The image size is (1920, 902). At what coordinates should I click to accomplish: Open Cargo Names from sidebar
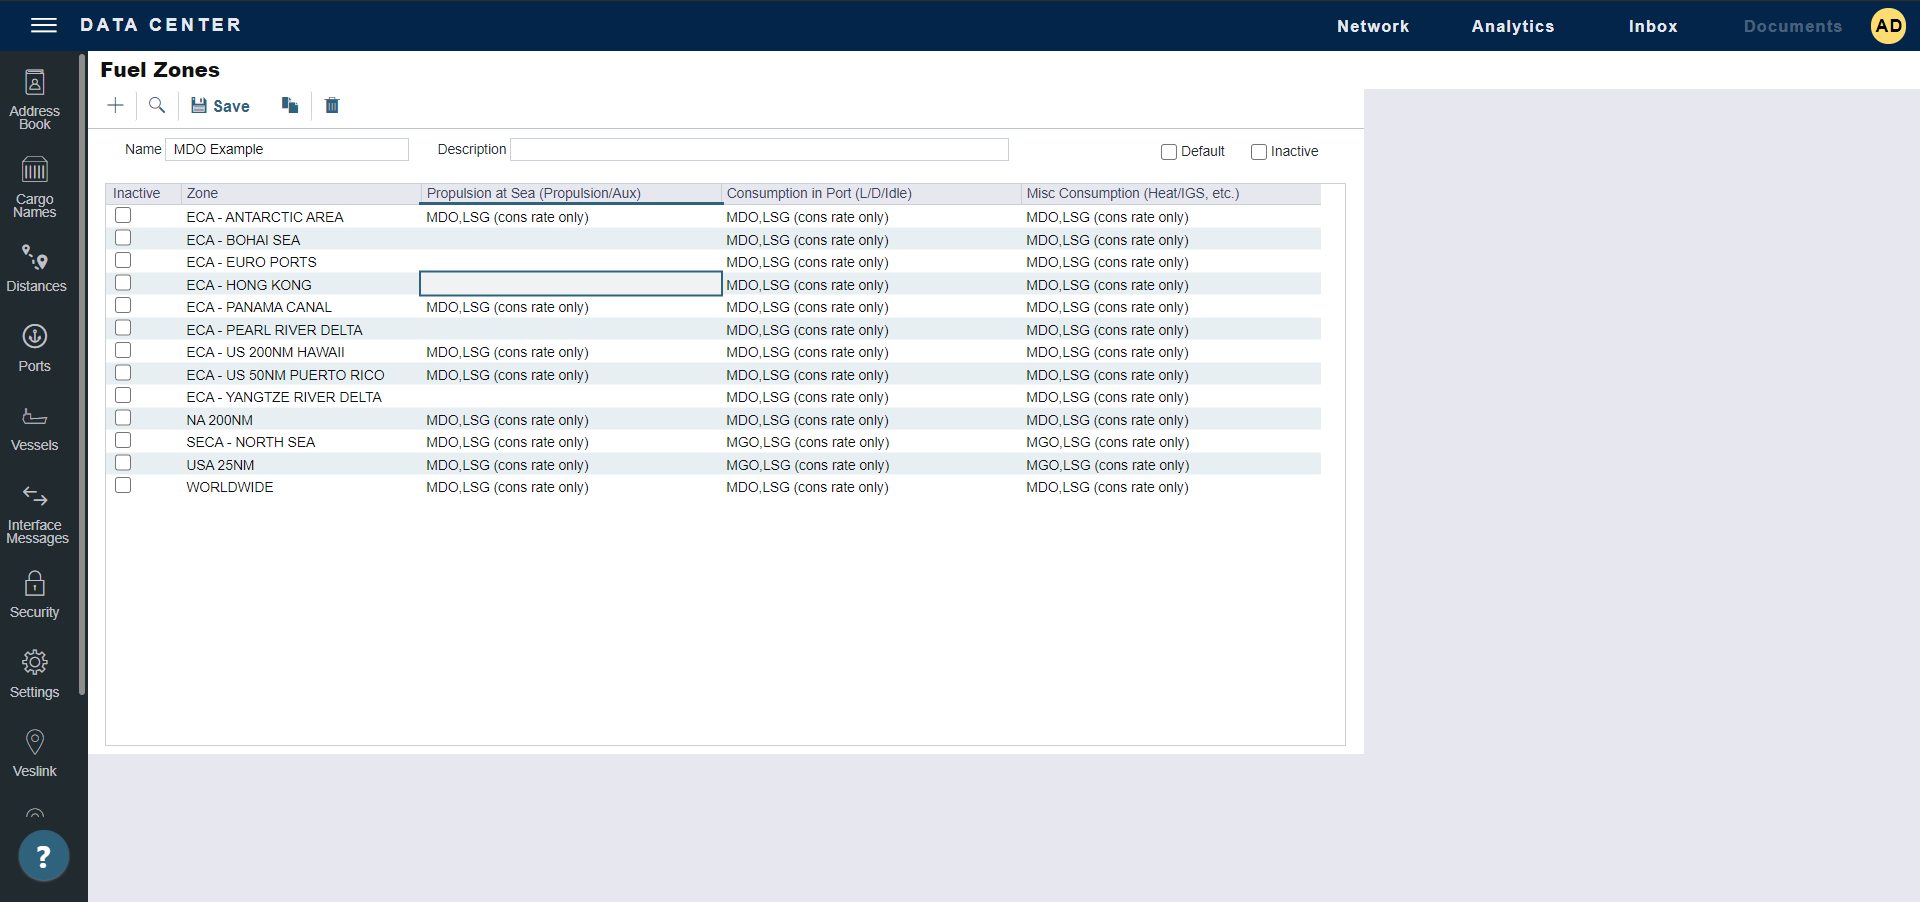tap(35, 187)
